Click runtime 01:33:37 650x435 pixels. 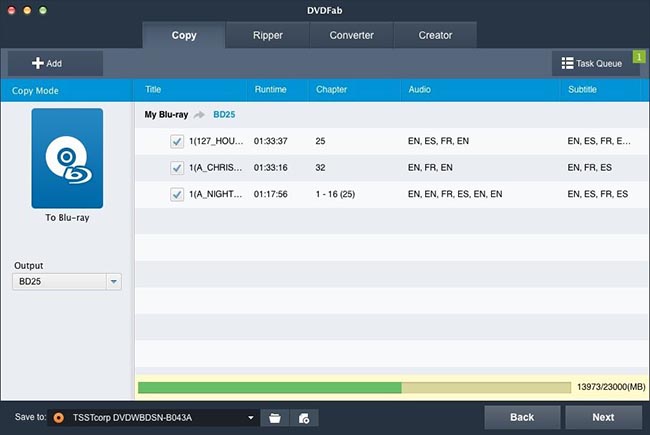point(270,141)
